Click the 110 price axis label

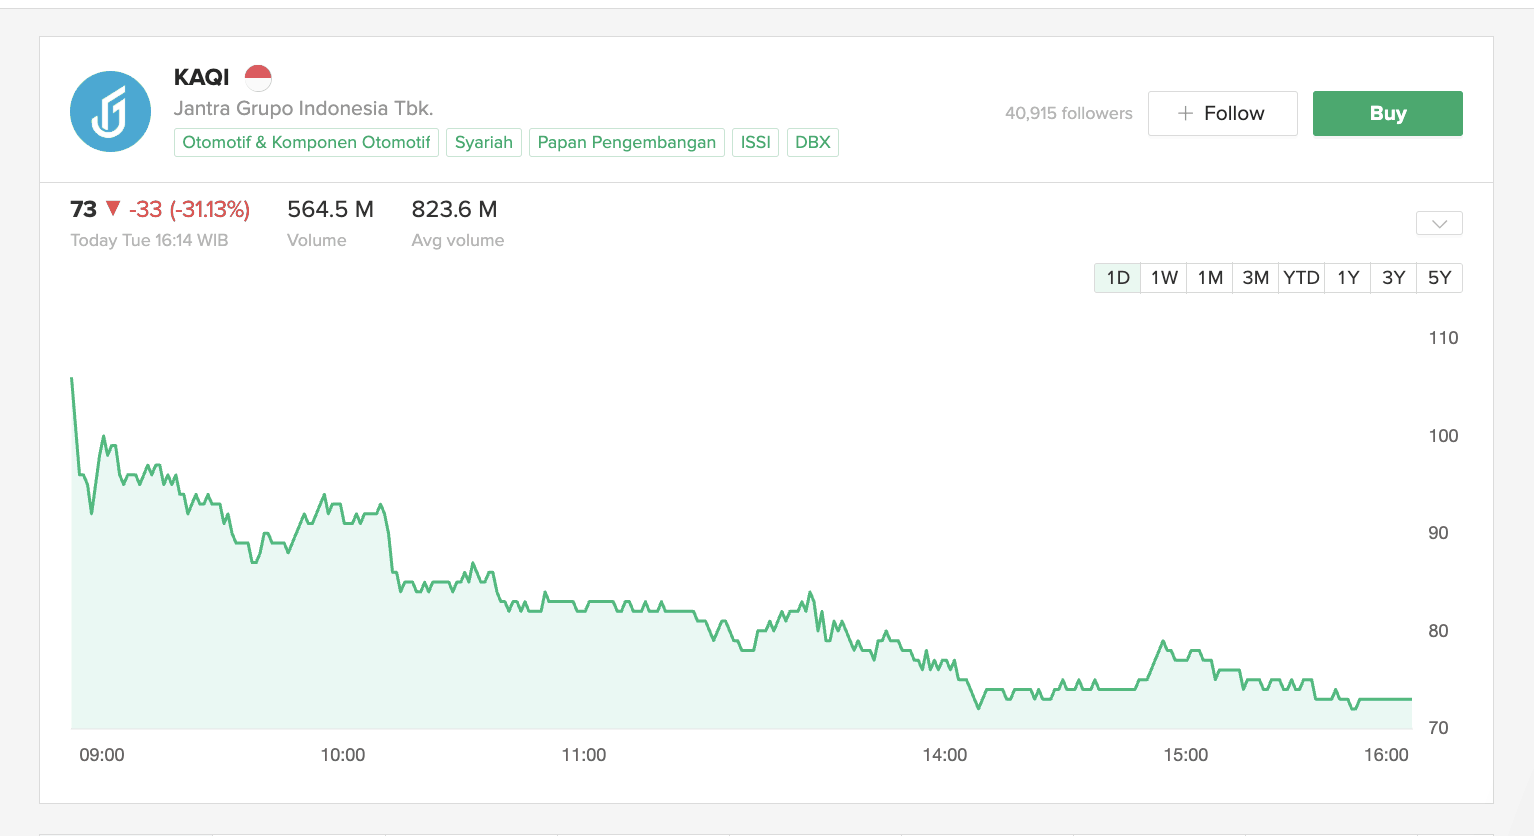1443,338
